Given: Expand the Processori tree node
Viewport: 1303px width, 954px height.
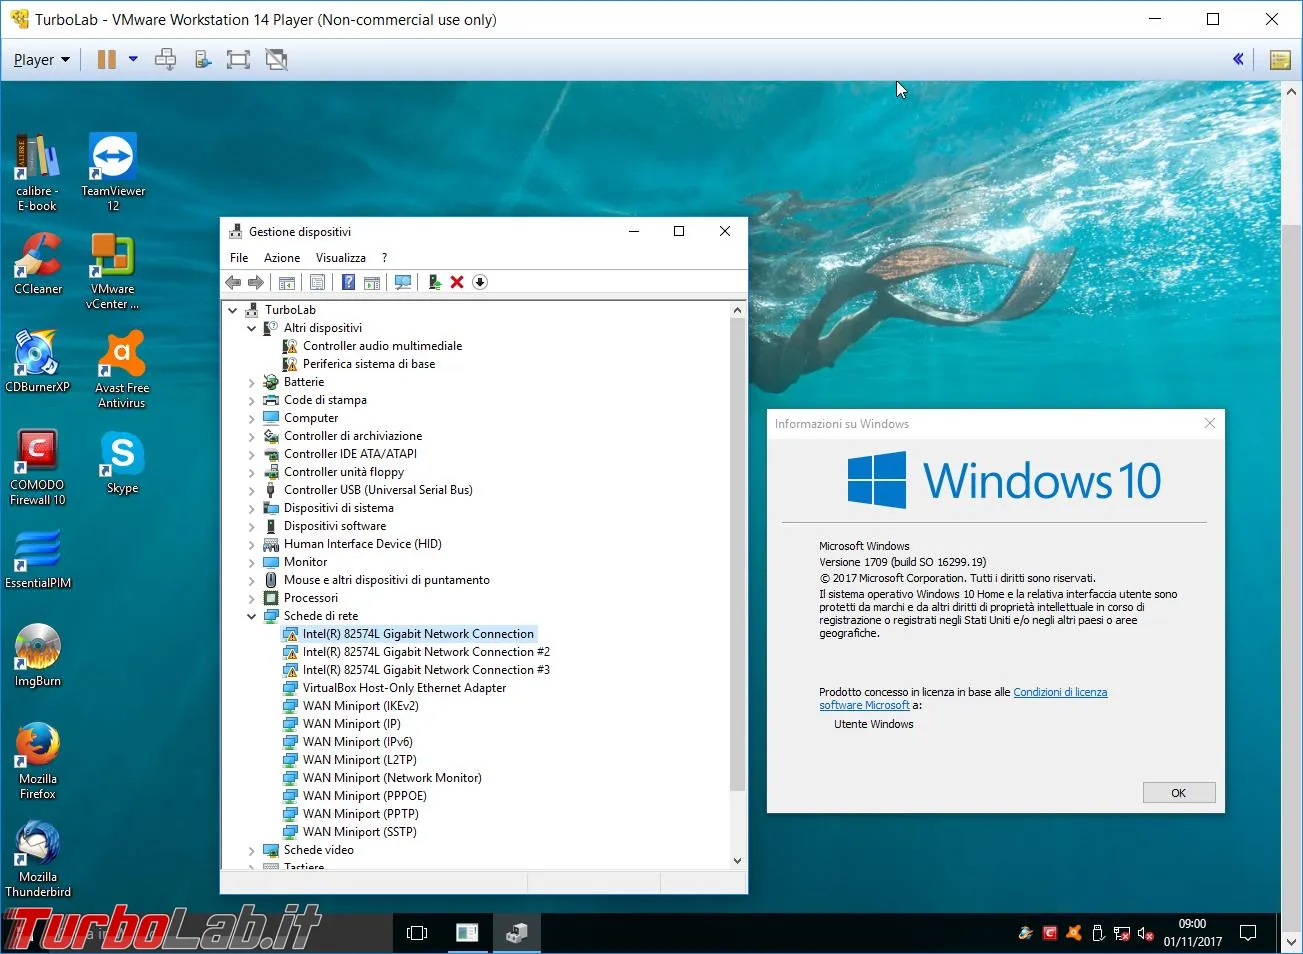Looking at the screenshot, I should coord(252,598).
